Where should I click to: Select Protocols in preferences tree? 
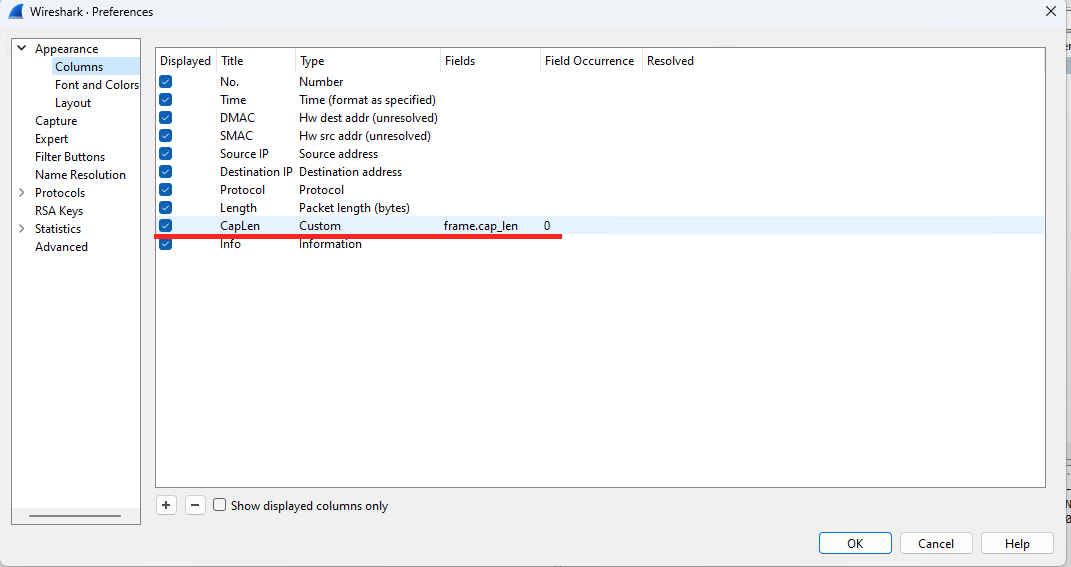coord(60,193)
